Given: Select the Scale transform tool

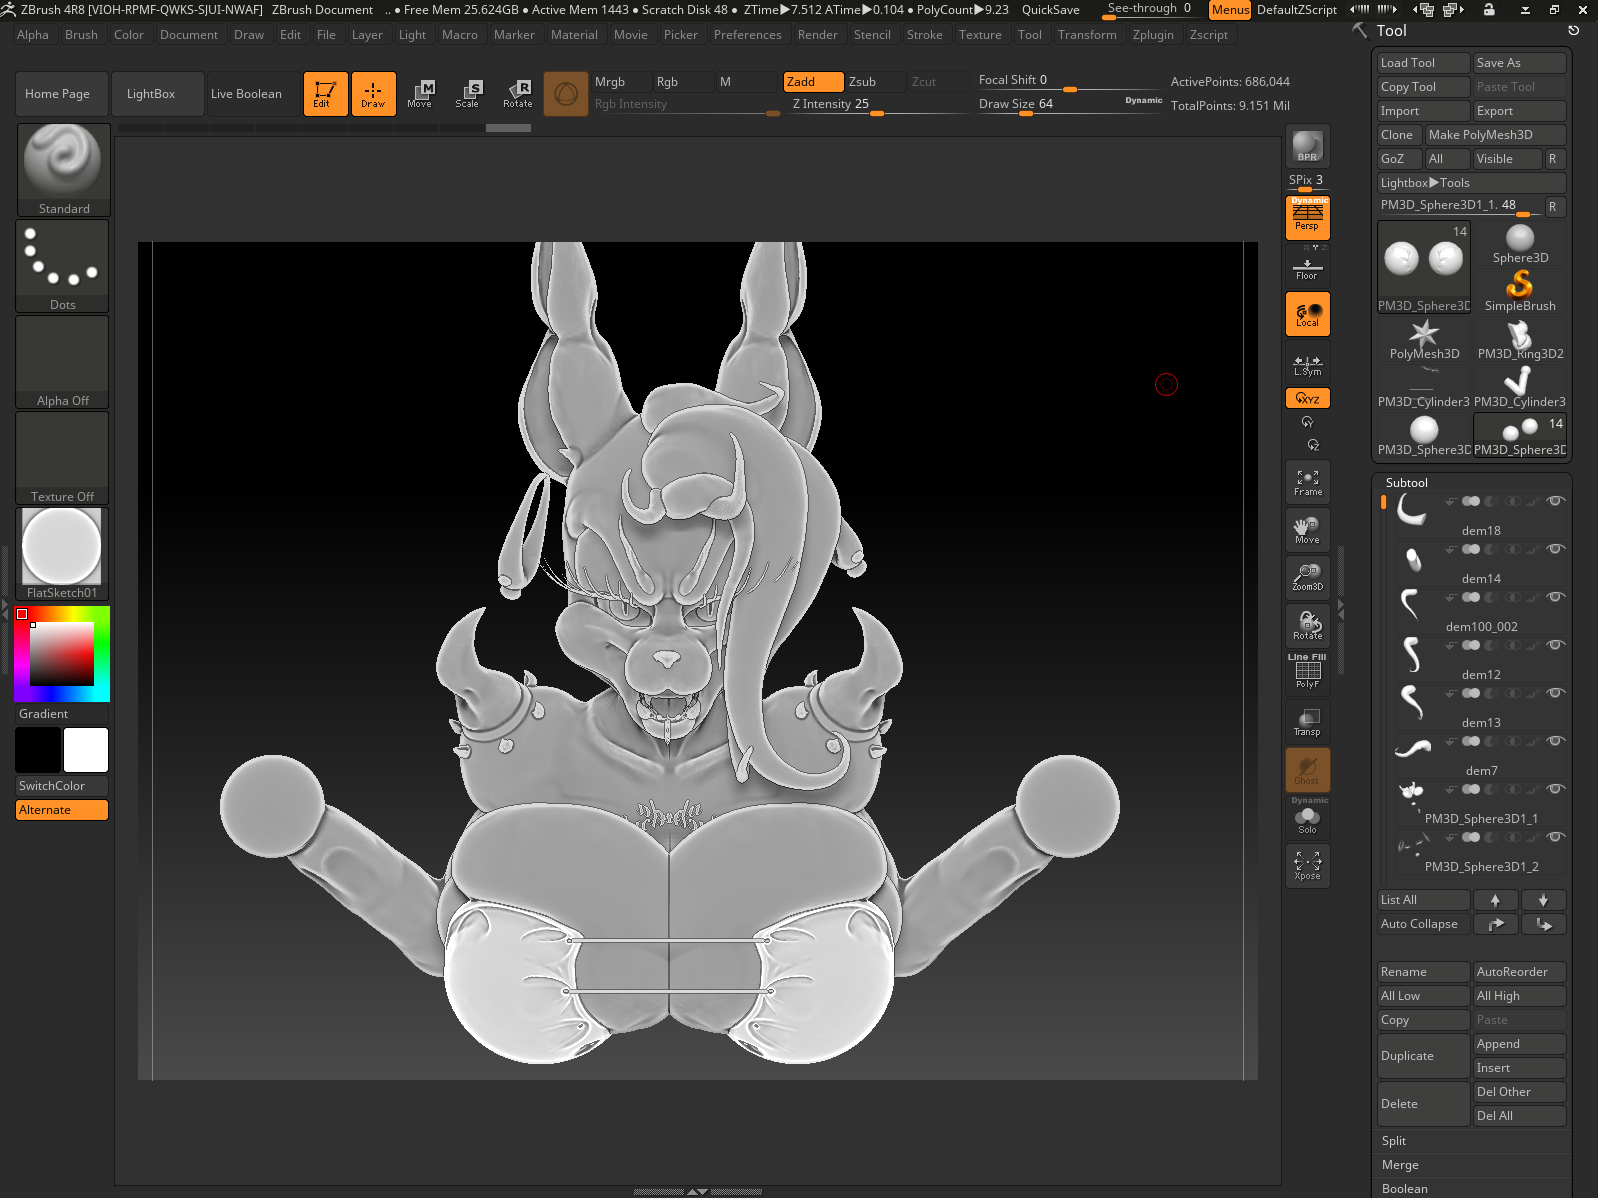Looking at the screenshot, I should point(467,94).
